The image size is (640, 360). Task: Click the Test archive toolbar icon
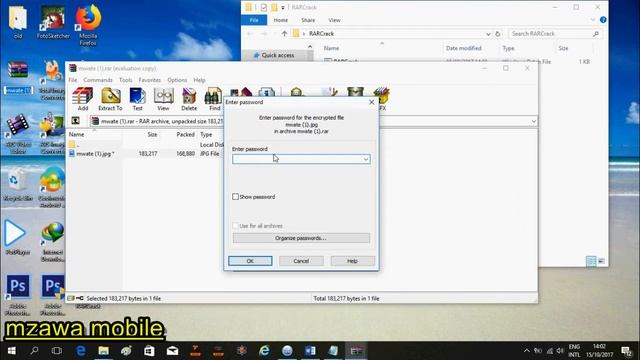(x=138, y=99)
